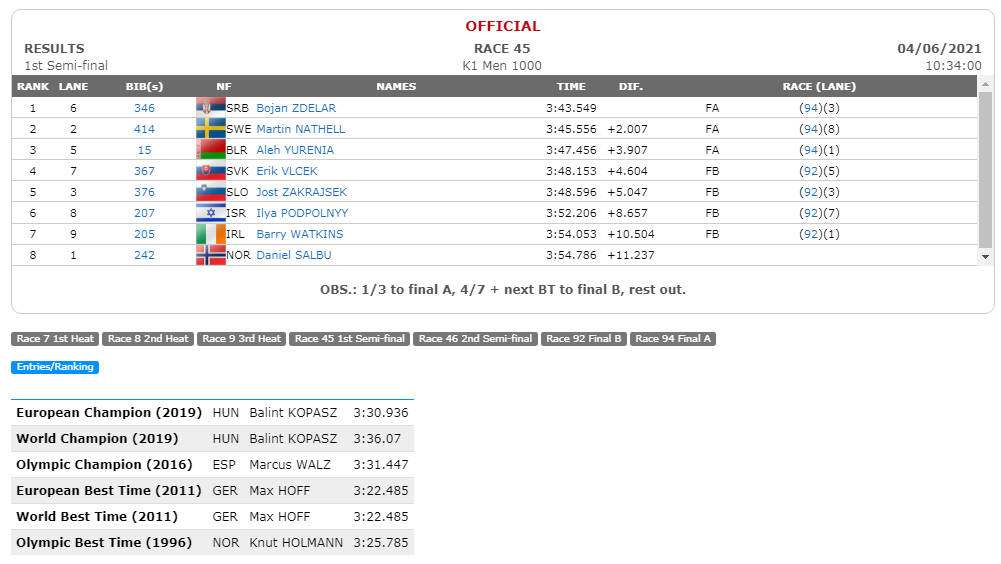This screenshot has height=564, width=1001.
Task: Click the Israel flag icon
Action: [x=211, y=213]
